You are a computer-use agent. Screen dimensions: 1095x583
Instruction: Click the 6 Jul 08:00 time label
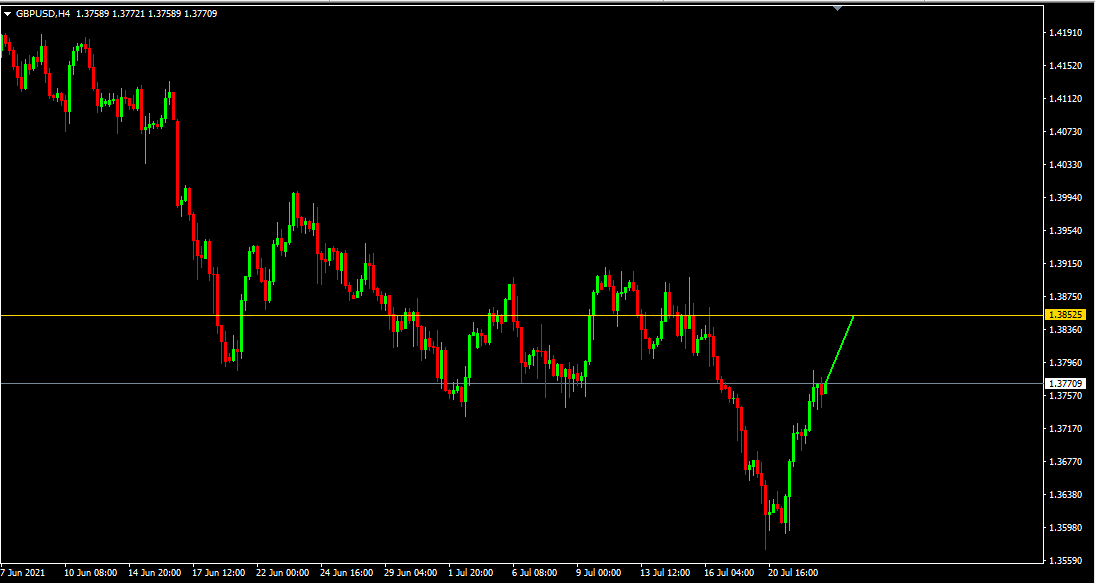click(x=535, y=573)
